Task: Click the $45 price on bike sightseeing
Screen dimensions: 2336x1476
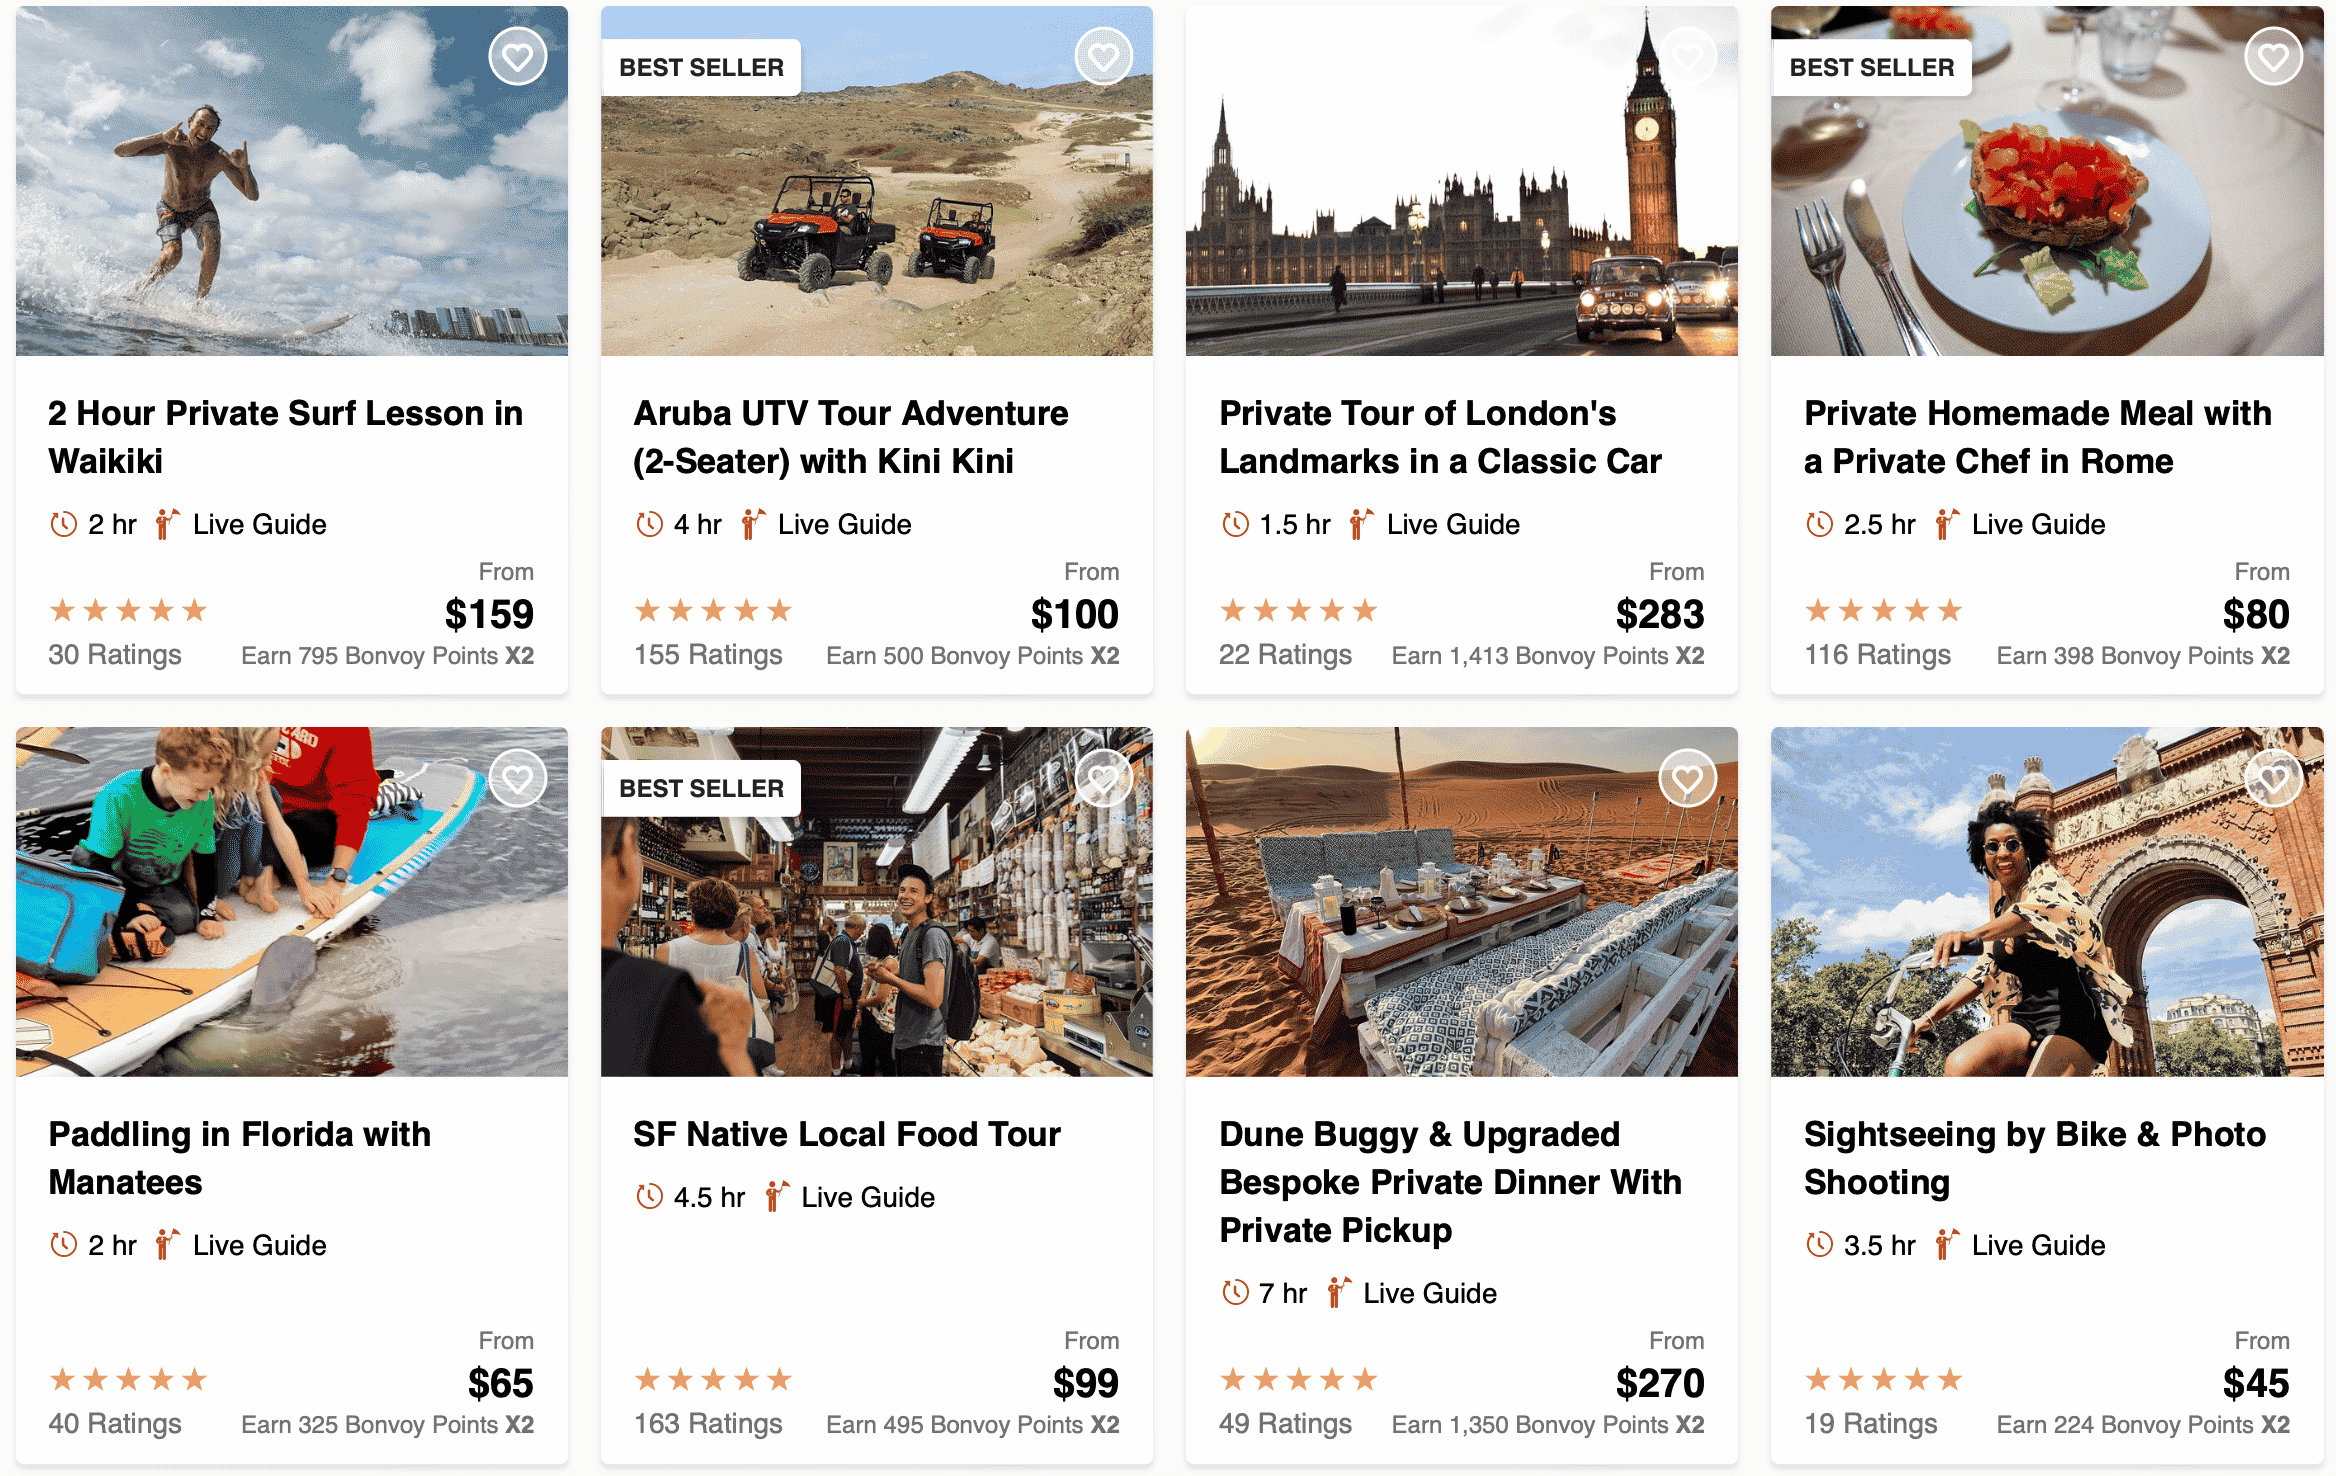Action: pos(2255,1384)
